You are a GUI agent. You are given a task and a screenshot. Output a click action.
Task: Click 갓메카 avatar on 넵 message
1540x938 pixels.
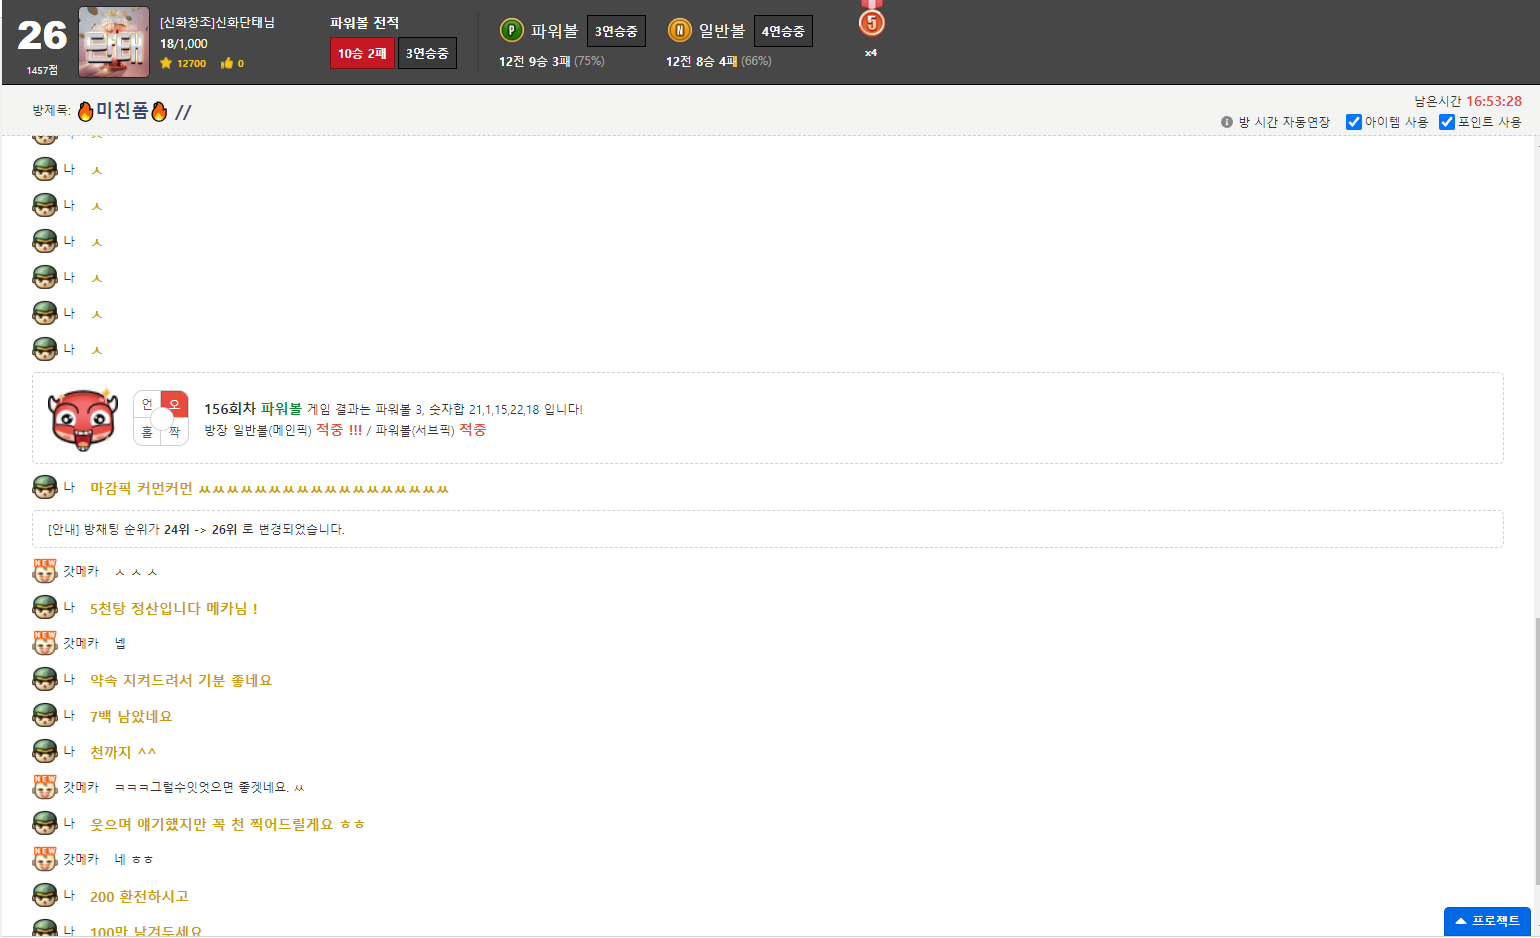tap(45, 643)
